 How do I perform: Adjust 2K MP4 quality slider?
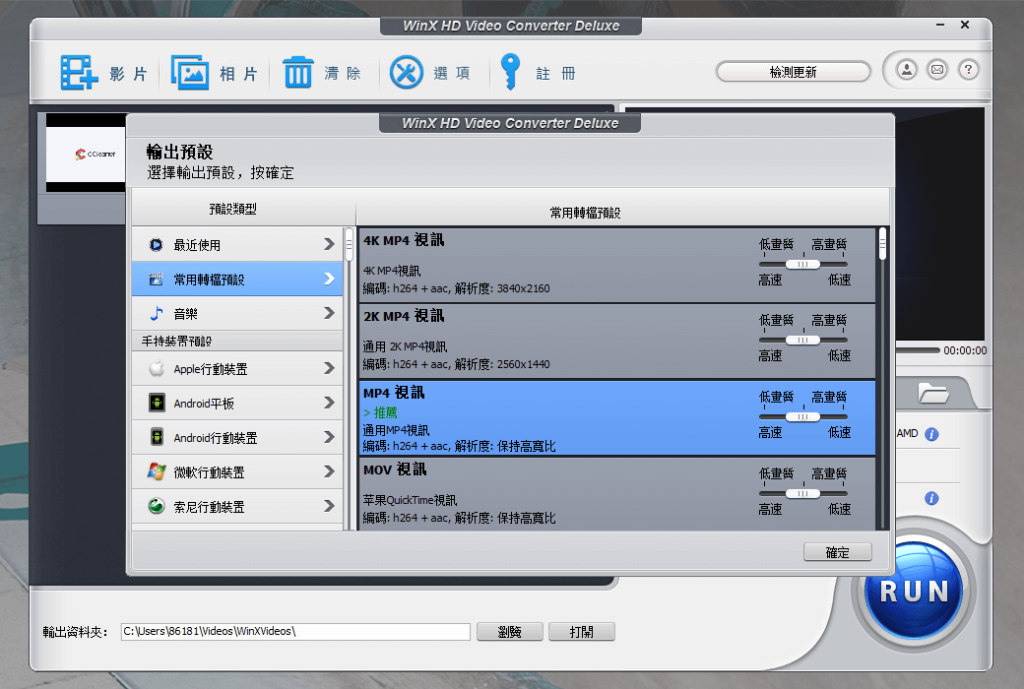pos(803,340)
